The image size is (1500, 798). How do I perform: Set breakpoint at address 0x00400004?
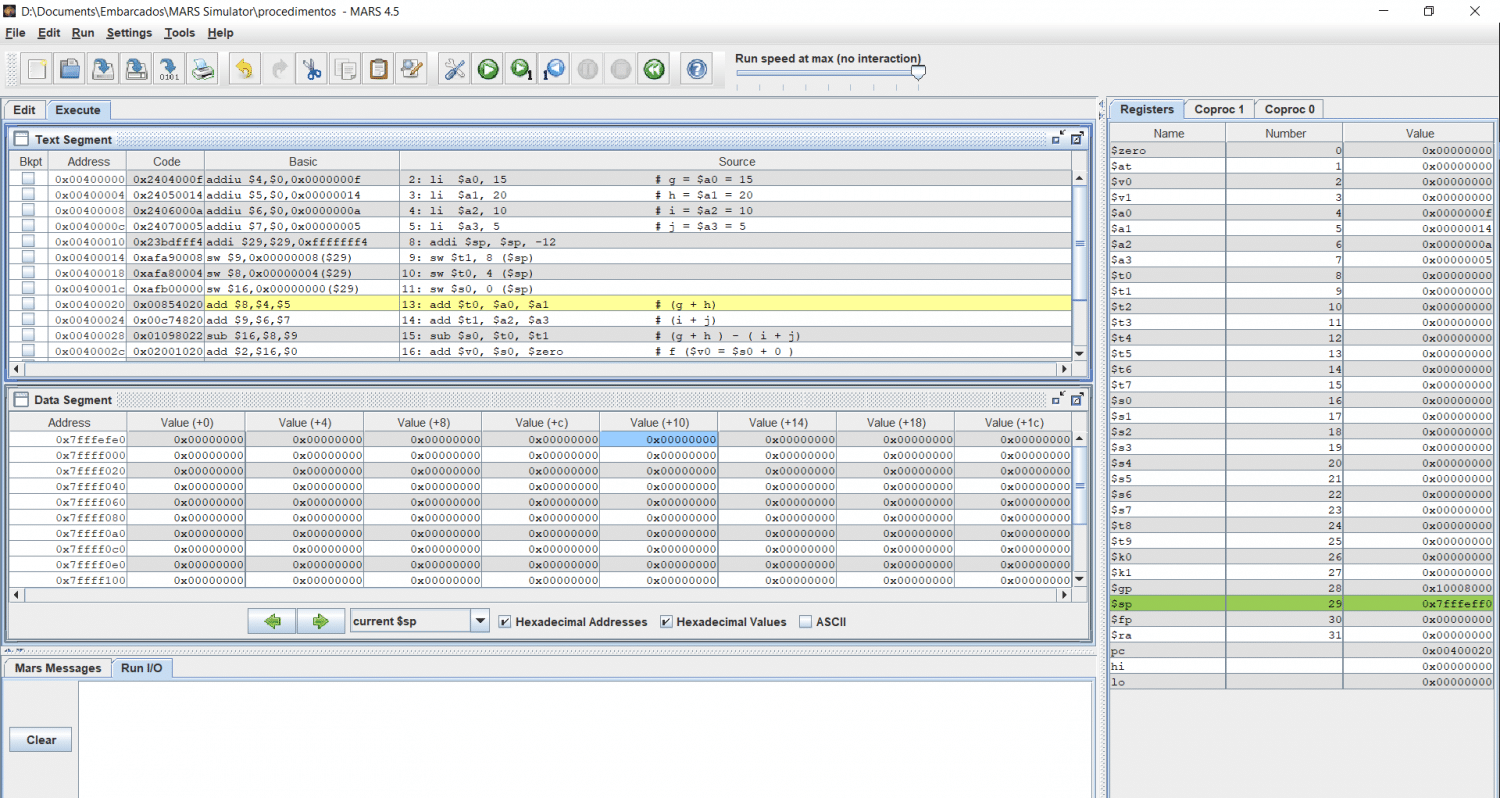pyautogui.click(x=28, y=194)
